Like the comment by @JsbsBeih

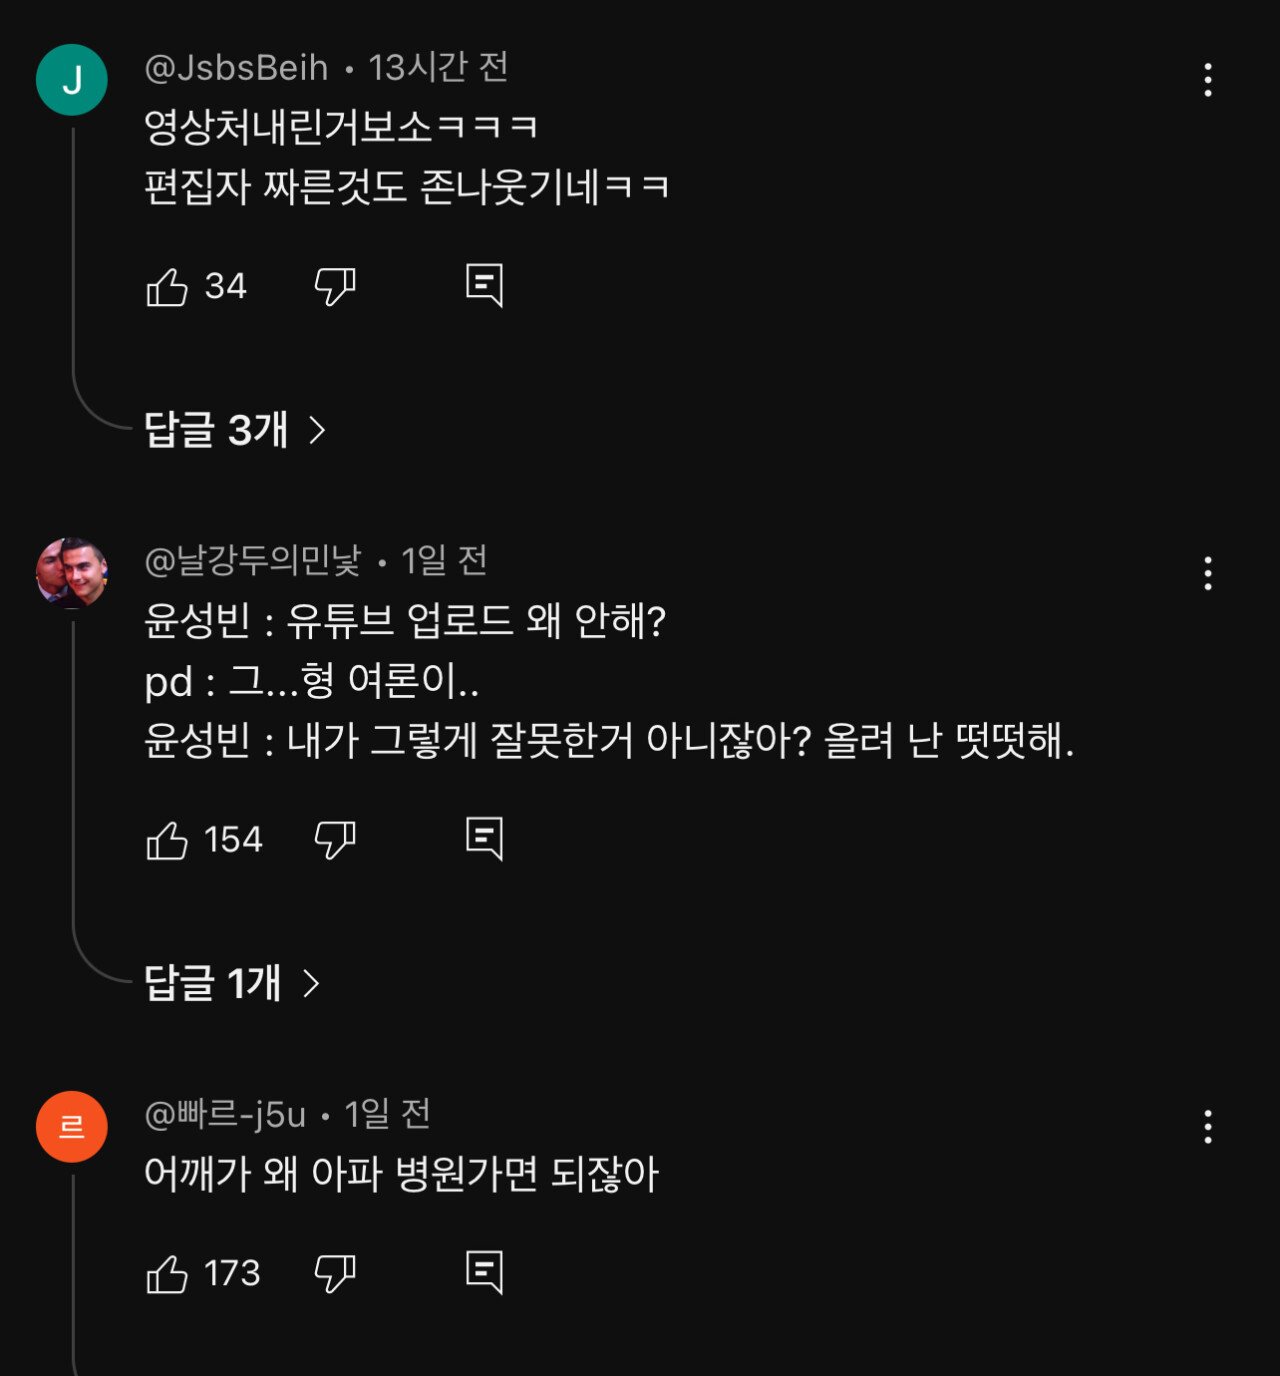pos(168,287)
